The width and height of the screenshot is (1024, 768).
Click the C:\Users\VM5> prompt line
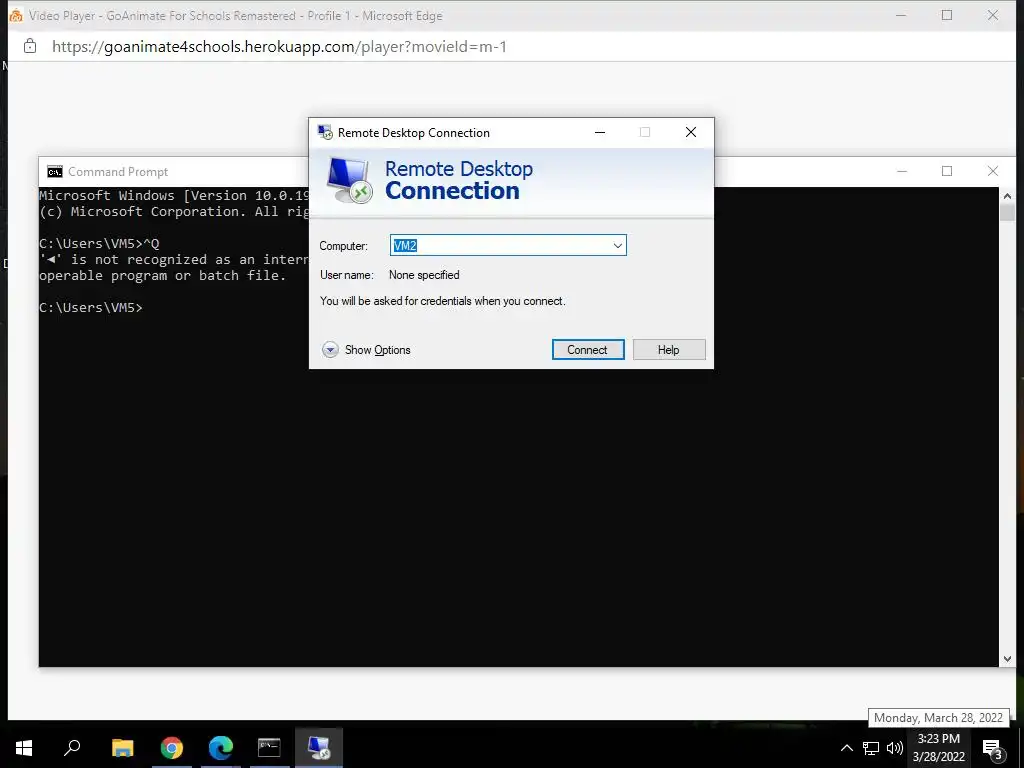(x=91, y=308)
